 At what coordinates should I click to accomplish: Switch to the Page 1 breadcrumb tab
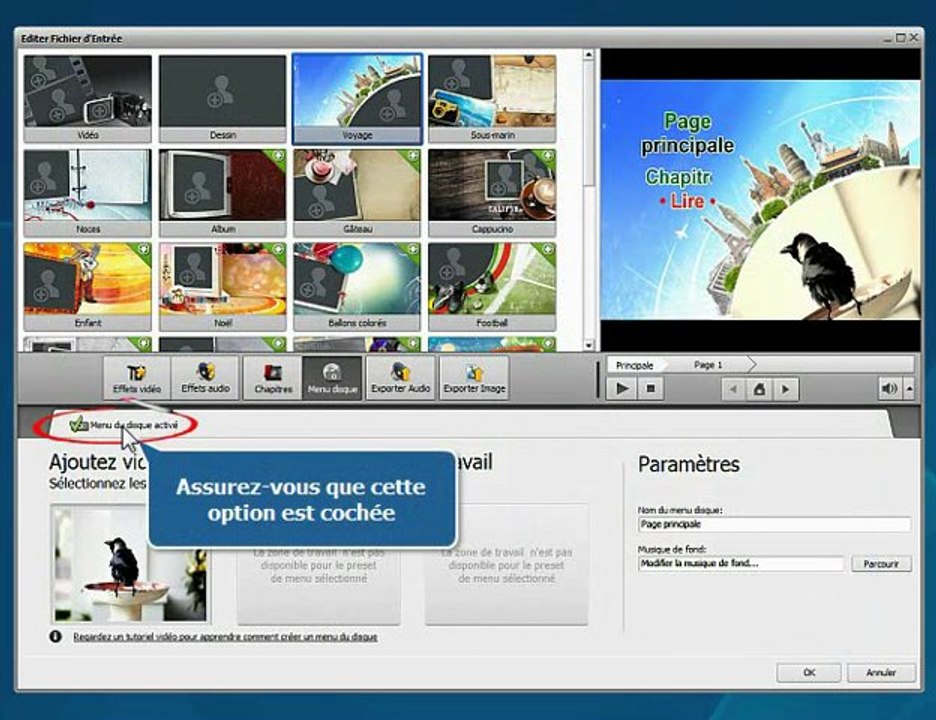pos(708,365)
